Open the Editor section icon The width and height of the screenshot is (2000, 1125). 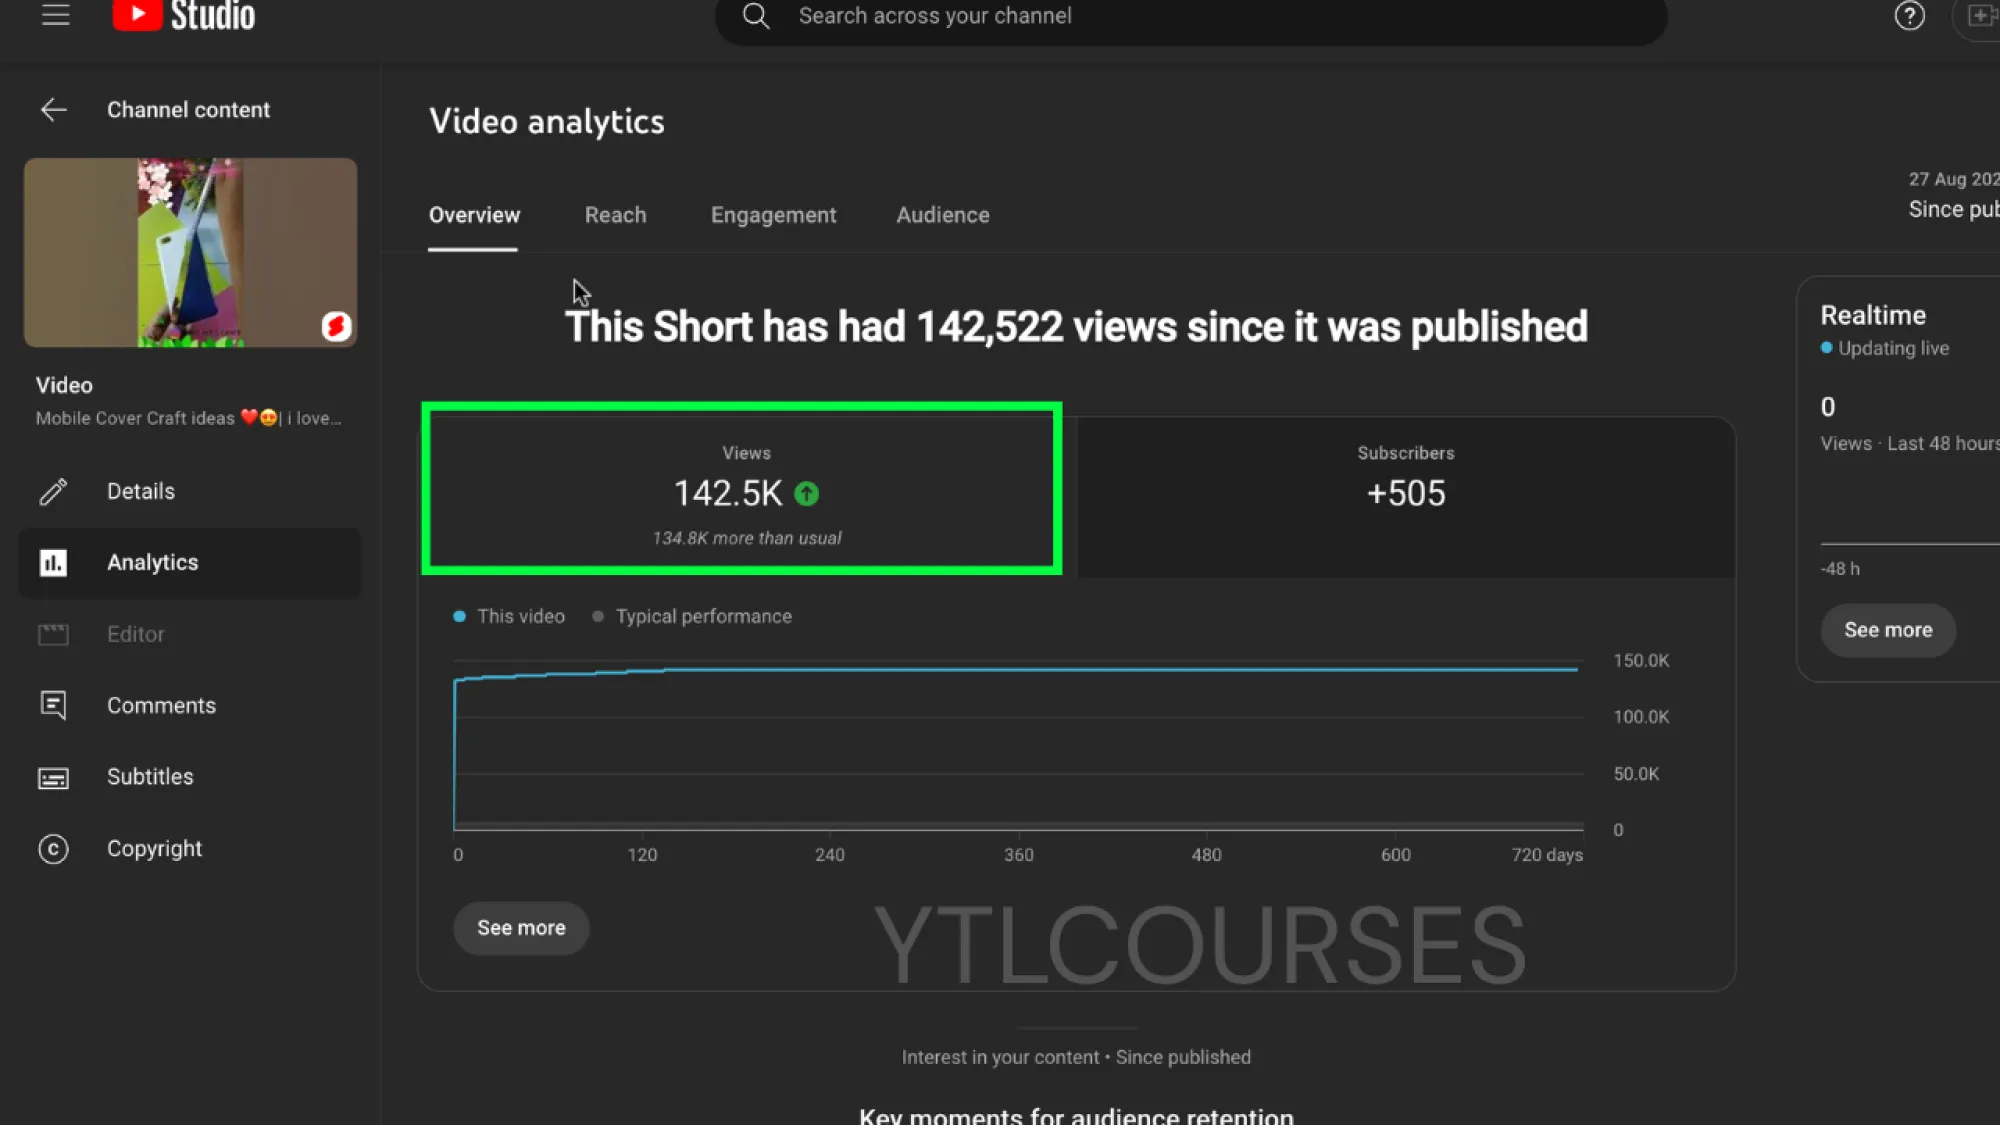coord(53,634)
